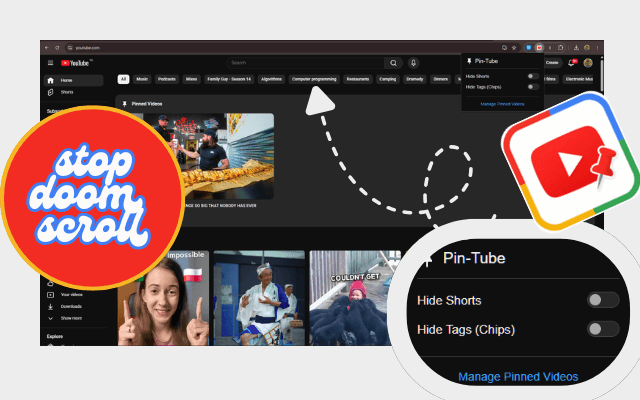
Task: Open the site info icon beside youtube.com
Action: pyautogui.click(x=70, y=48)
